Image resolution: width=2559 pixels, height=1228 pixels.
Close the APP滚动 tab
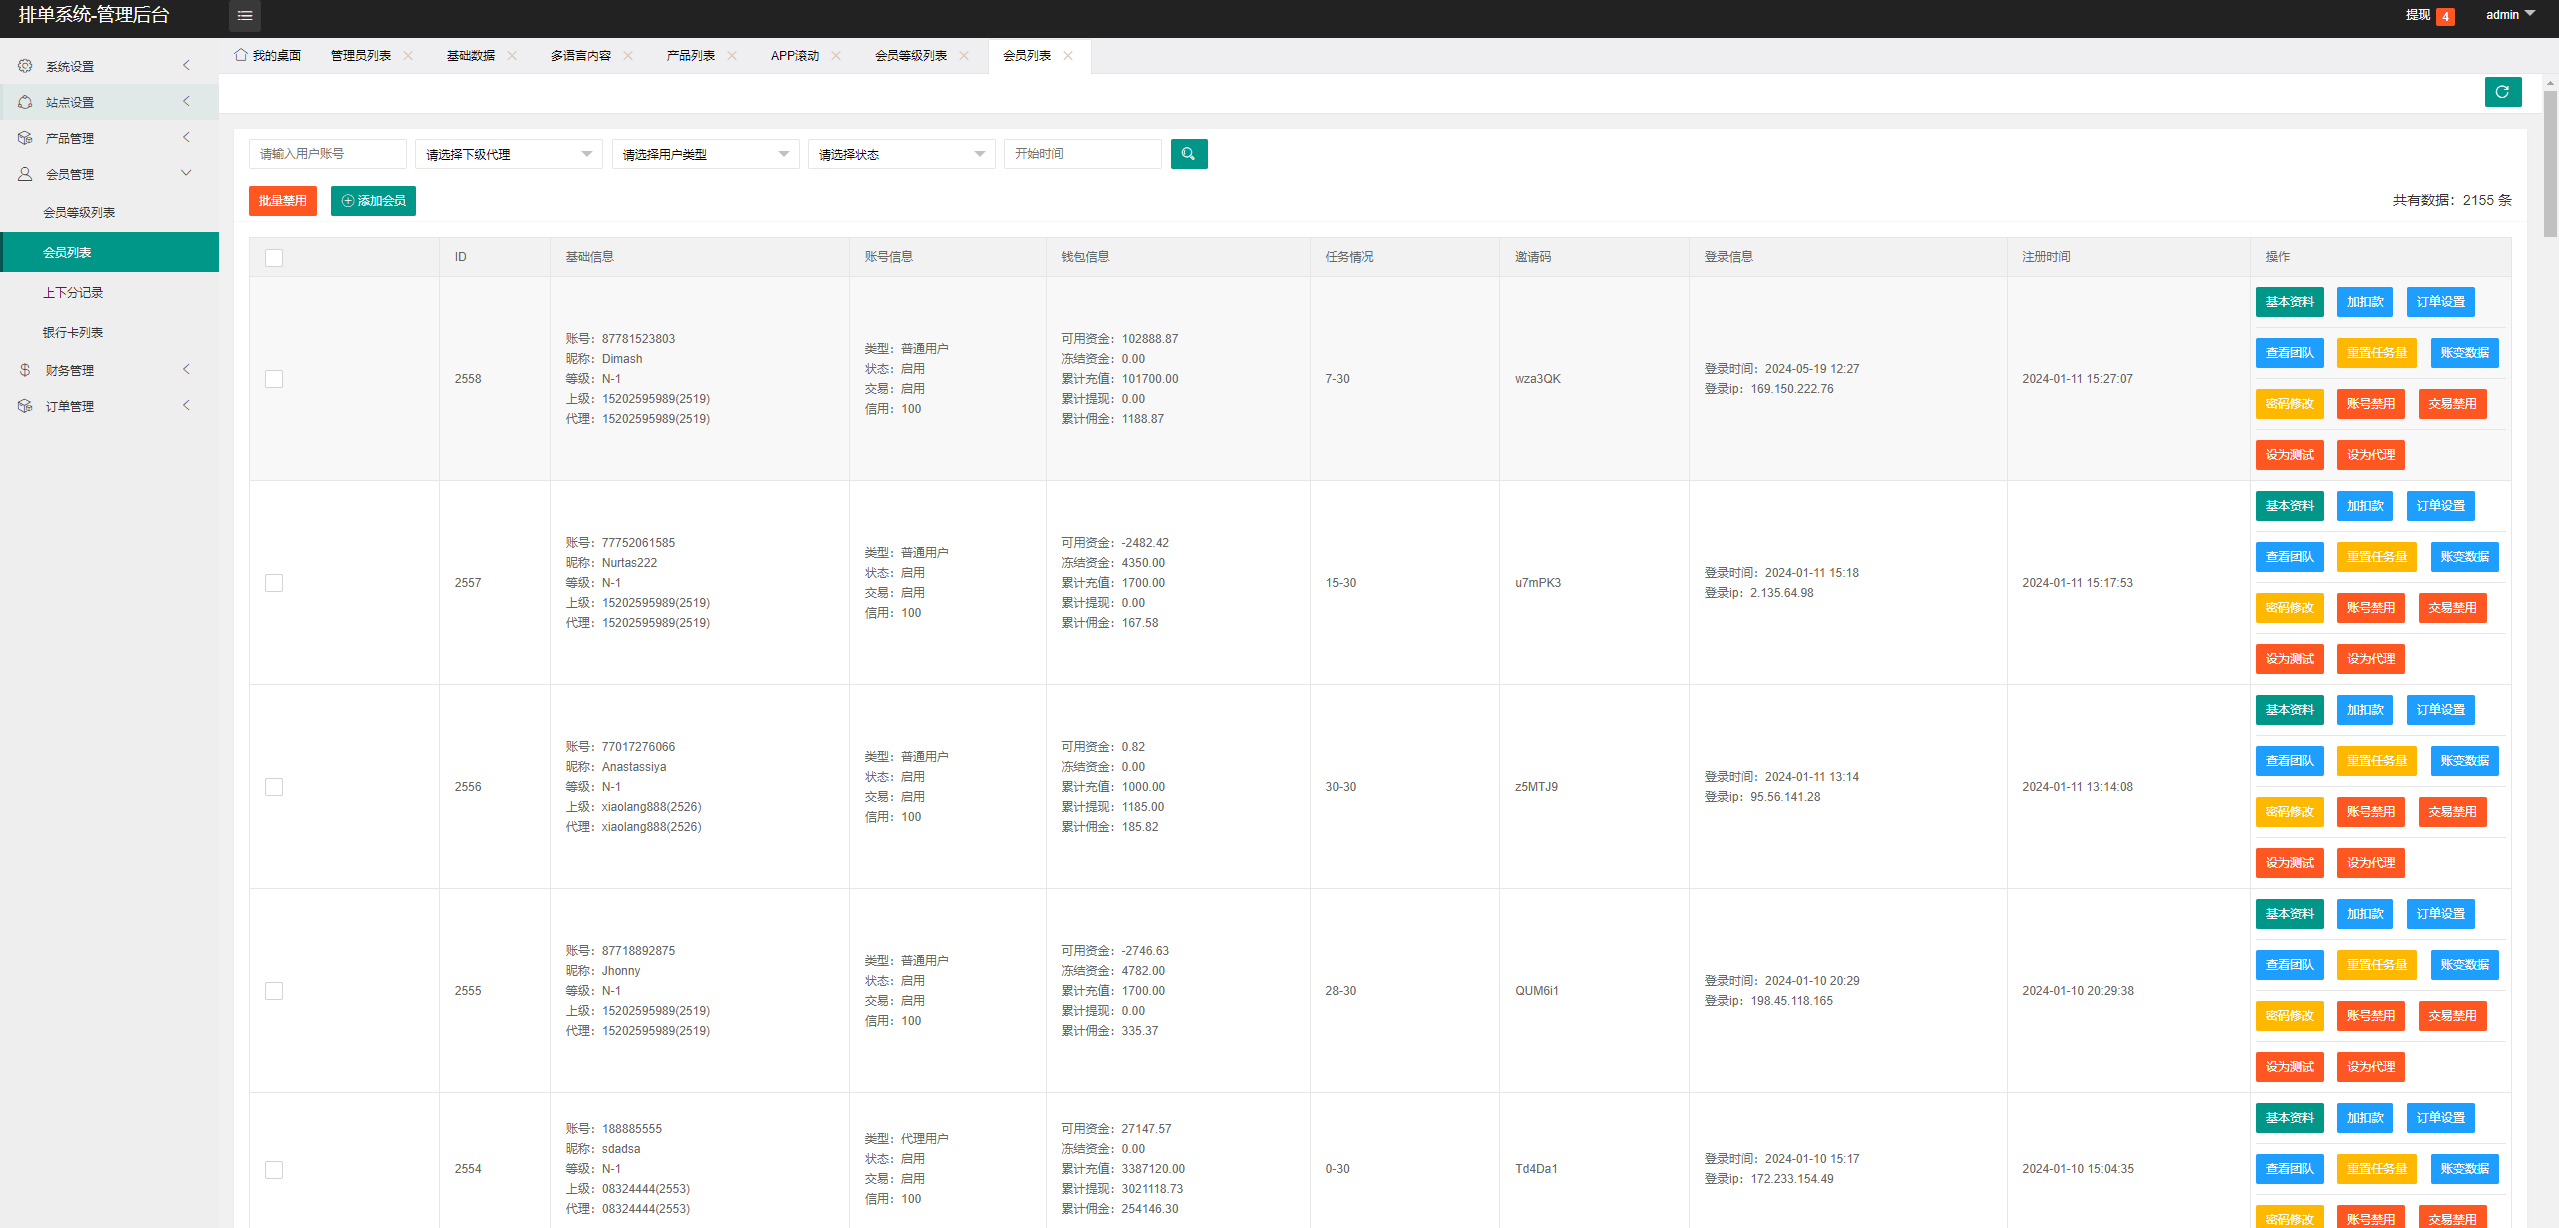pos(836,56)
